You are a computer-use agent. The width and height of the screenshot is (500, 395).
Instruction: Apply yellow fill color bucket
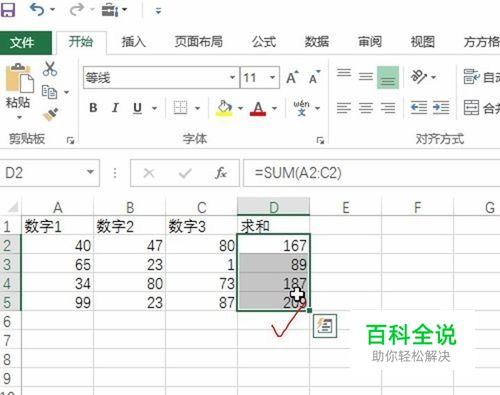point(224,108)
